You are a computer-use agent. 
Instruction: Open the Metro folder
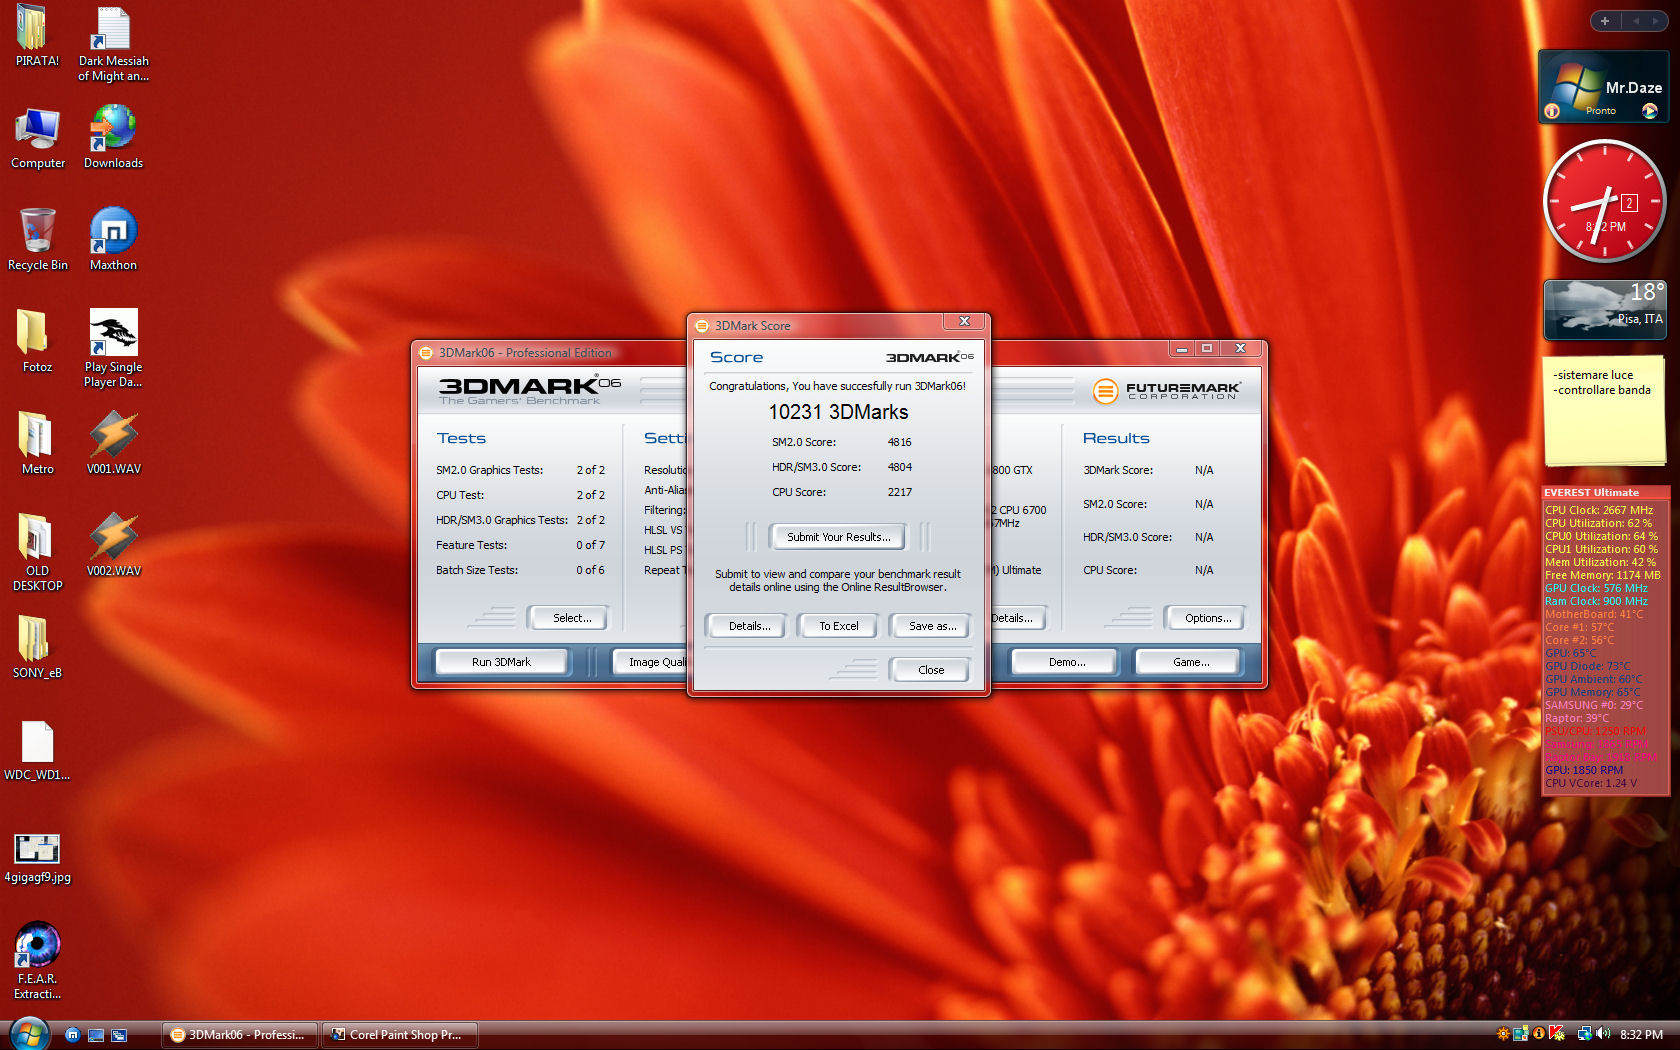point(37,444)
